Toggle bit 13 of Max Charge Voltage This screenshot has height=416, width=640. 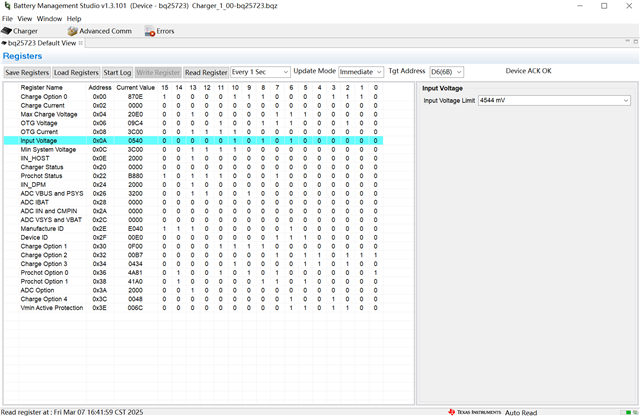(x=193, y=114)
